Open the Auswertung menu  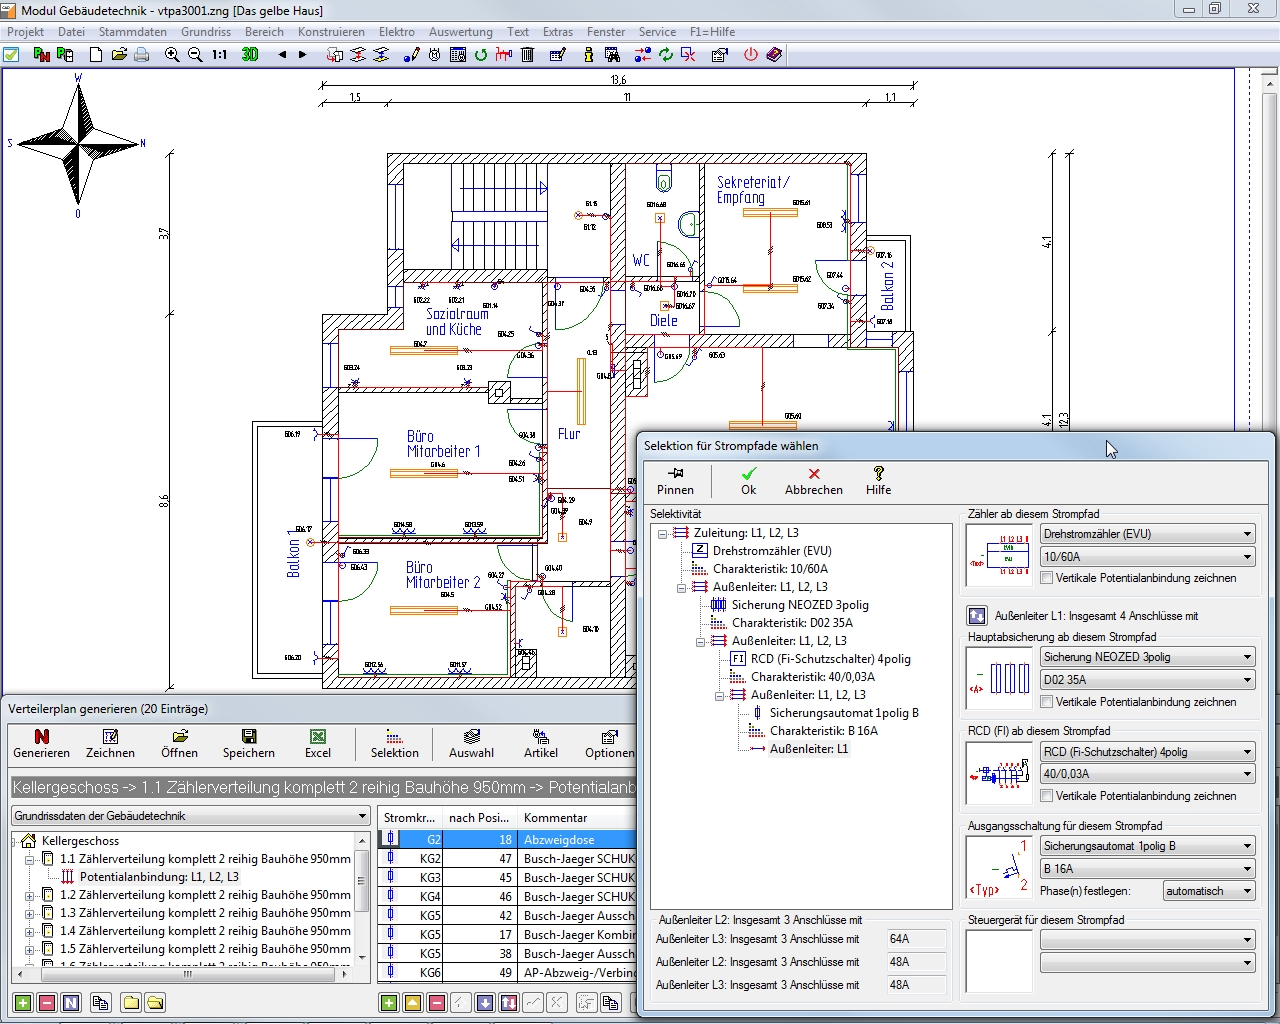(460, 32)
